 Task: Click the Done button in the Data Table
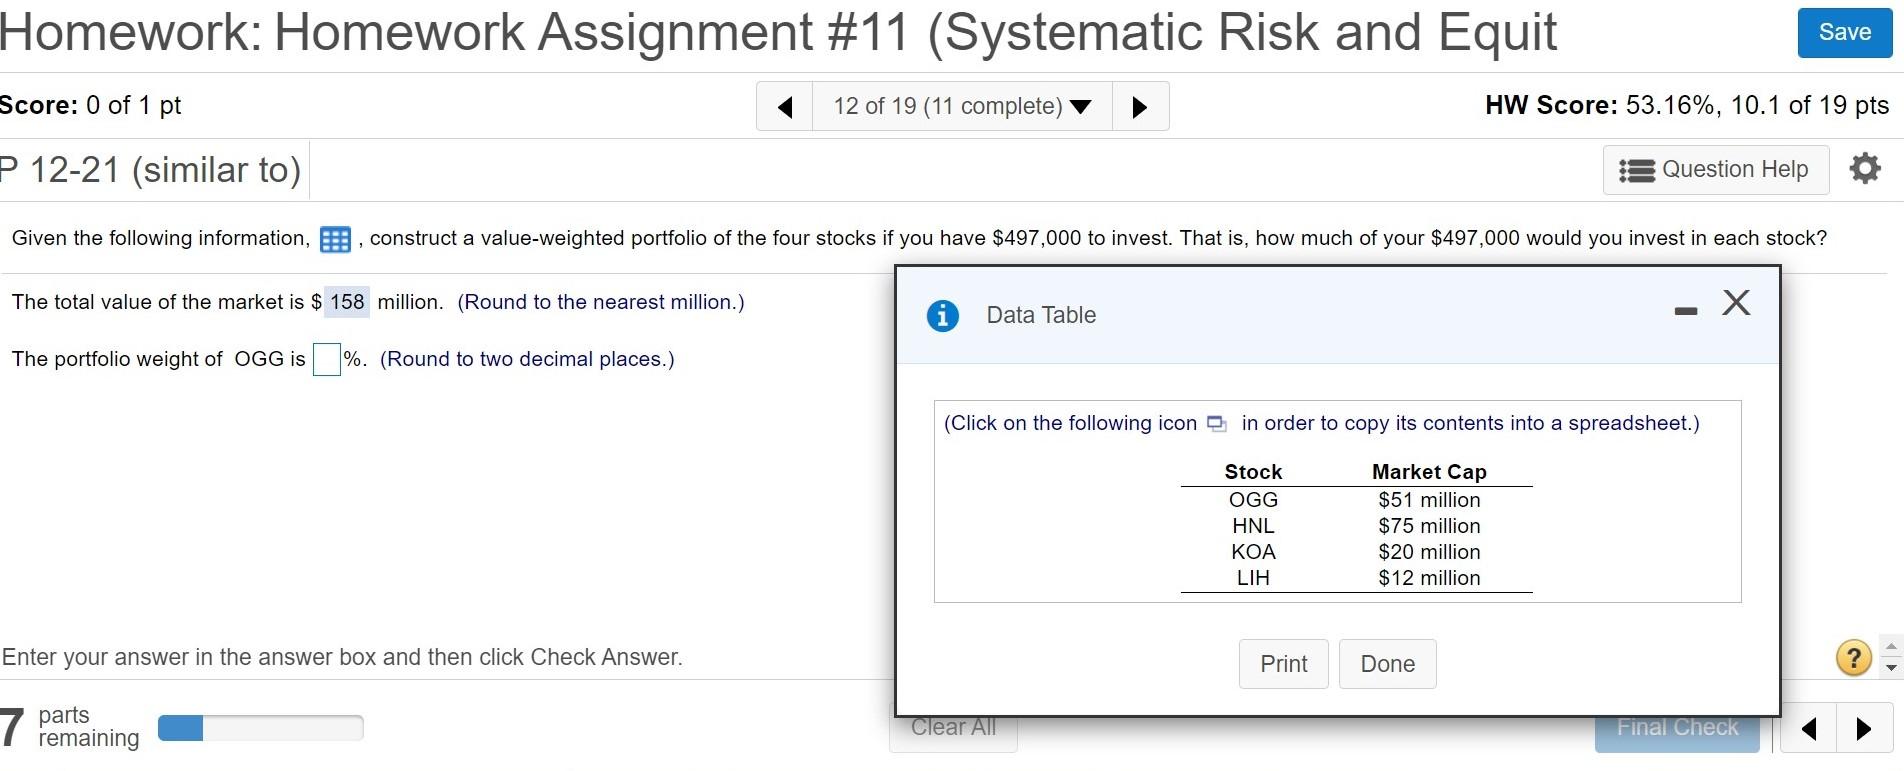coord(1387,663)
